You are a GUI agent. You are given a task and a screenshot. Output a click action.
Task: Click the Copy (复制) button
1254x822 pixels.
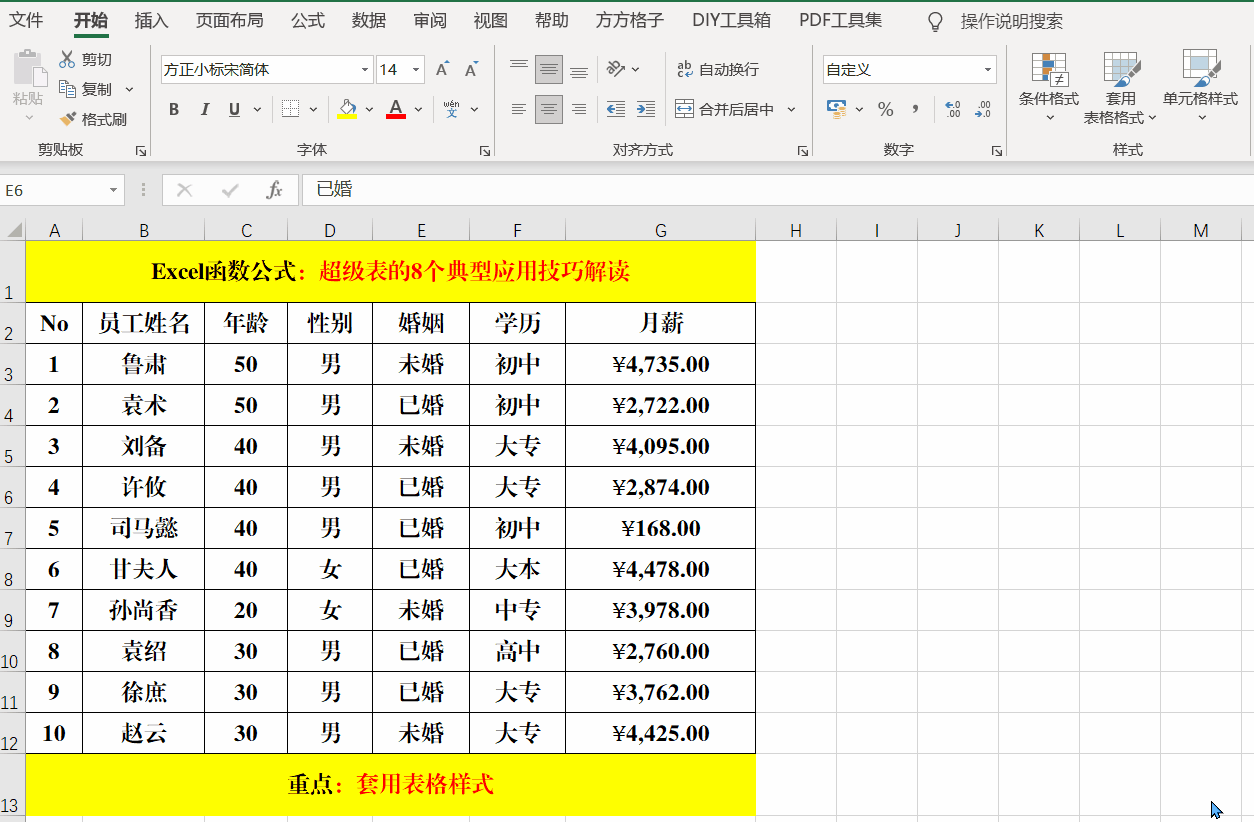[86, 89]
